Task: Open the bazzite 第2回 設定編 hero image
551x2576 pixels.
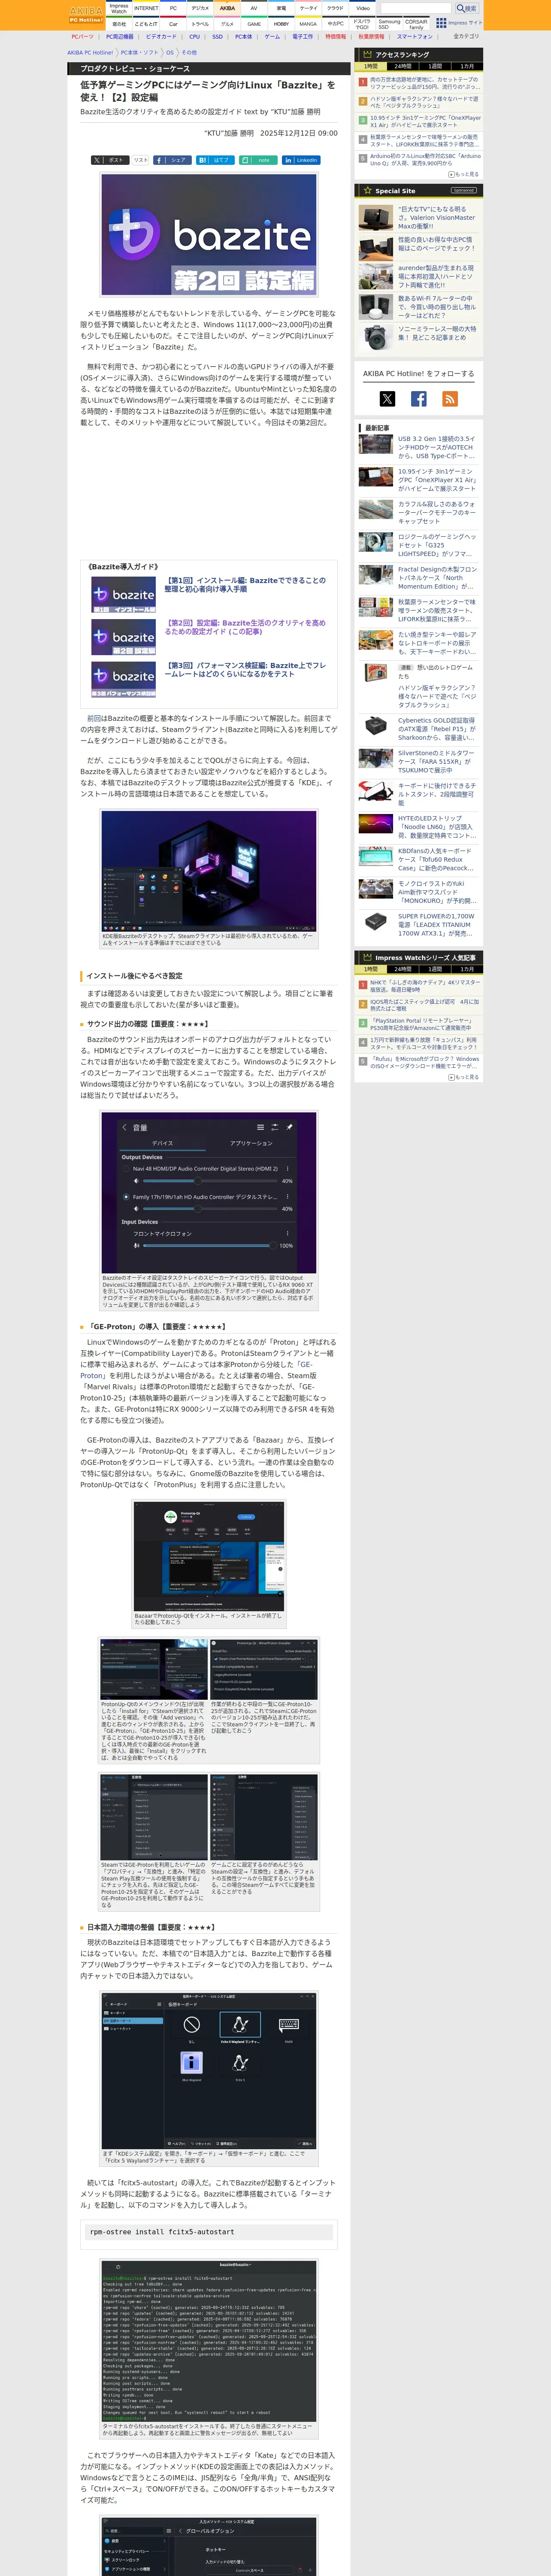Action: [209, 235]
